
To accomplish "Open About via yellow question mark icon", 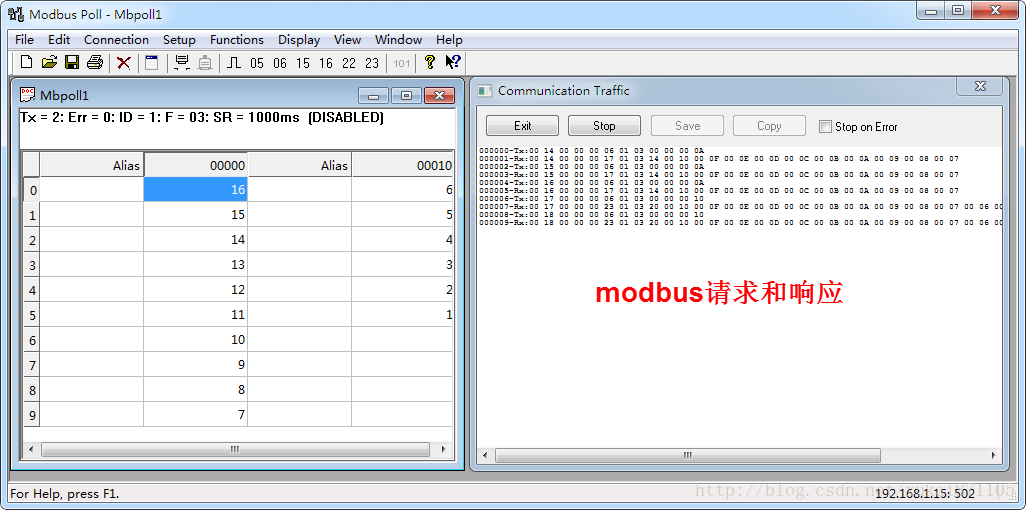I will (x=429, y=62).
